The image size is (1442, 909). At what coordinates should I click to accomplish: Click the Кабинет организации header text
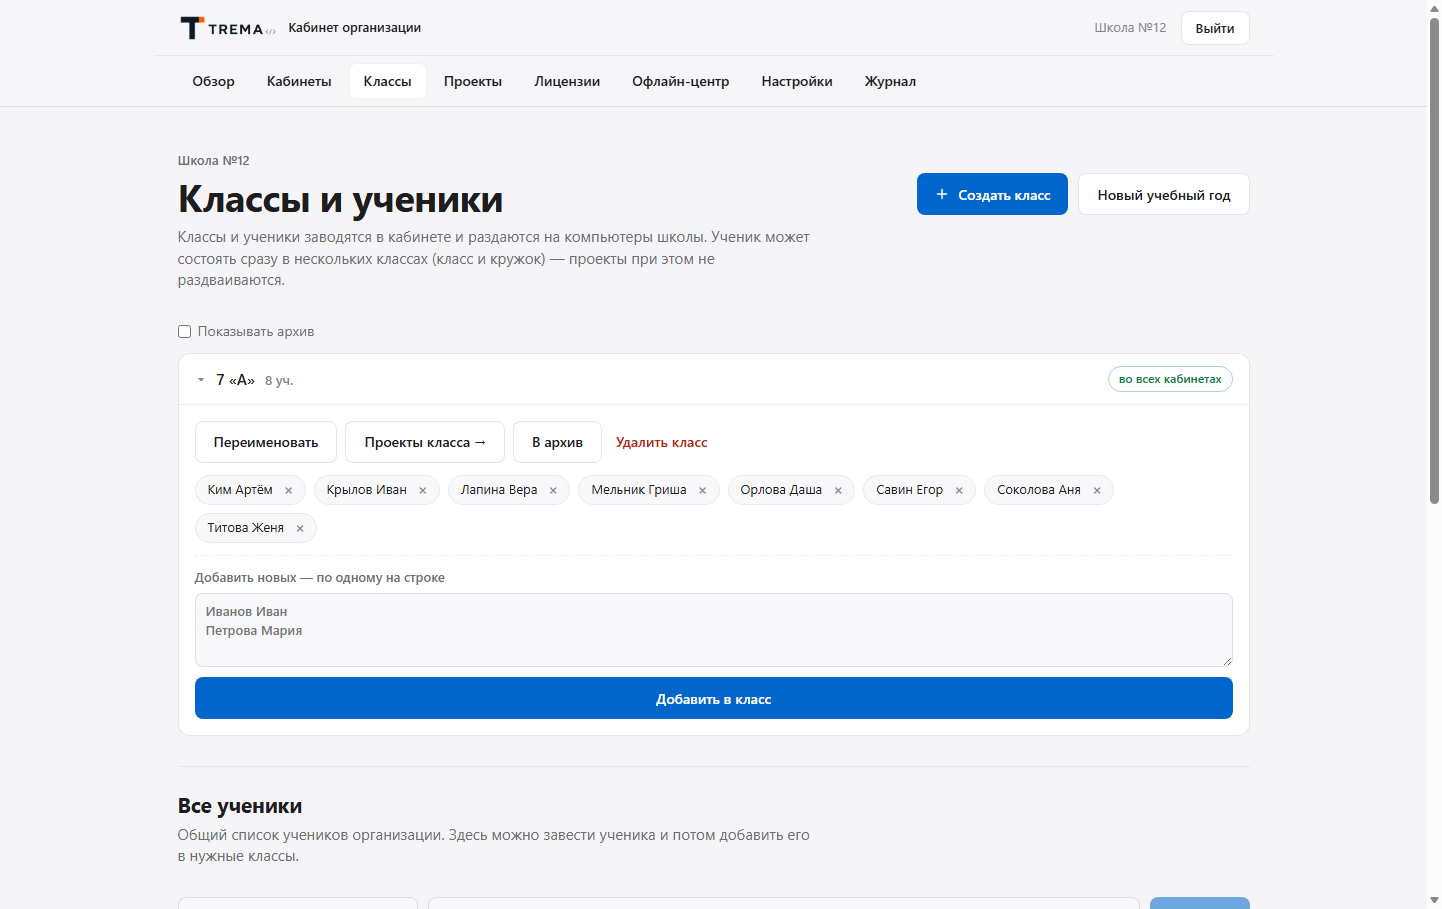[355, 28]
